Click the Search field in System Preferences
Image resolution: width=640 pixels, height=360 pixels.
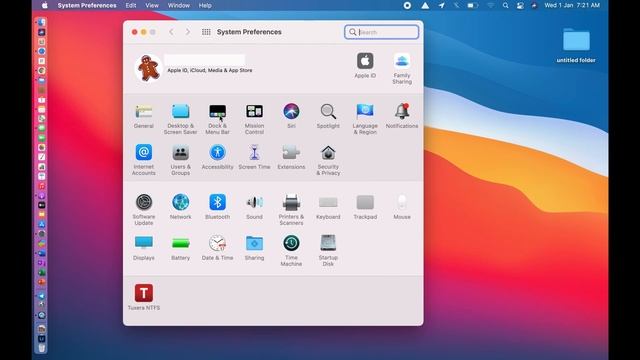point(382,32)
